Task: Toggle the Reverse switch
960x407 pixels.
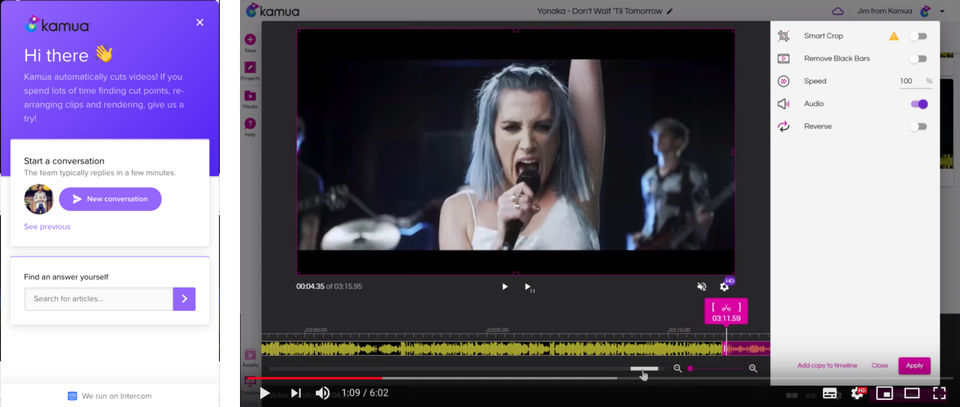Action: [x=918, y=127]
